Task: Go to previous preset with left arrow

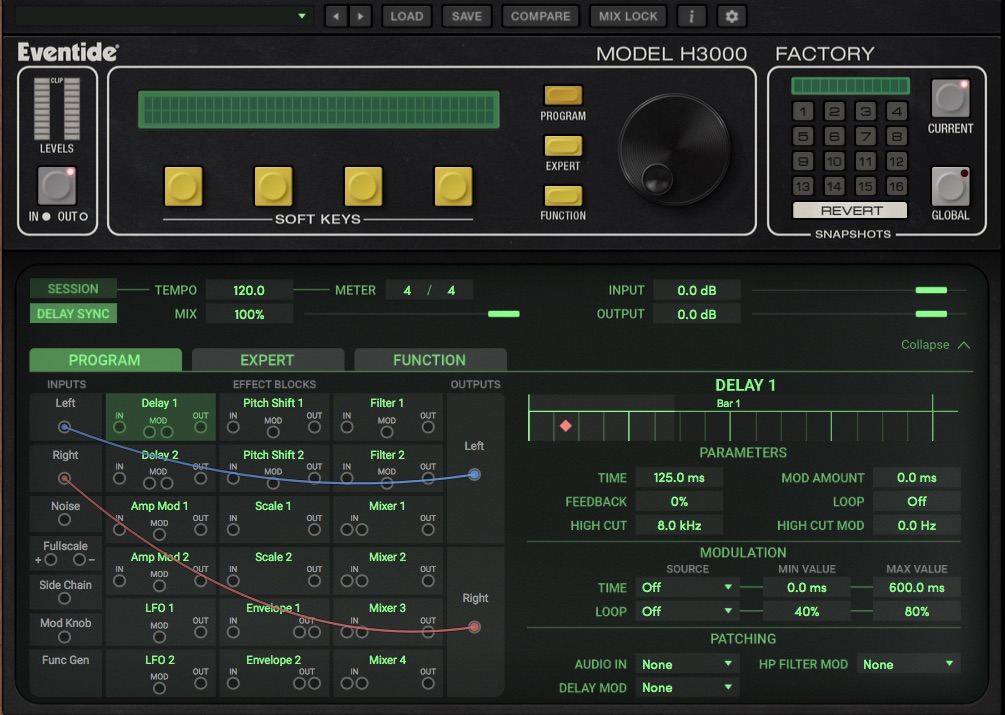Action: (x=335, y=16)
